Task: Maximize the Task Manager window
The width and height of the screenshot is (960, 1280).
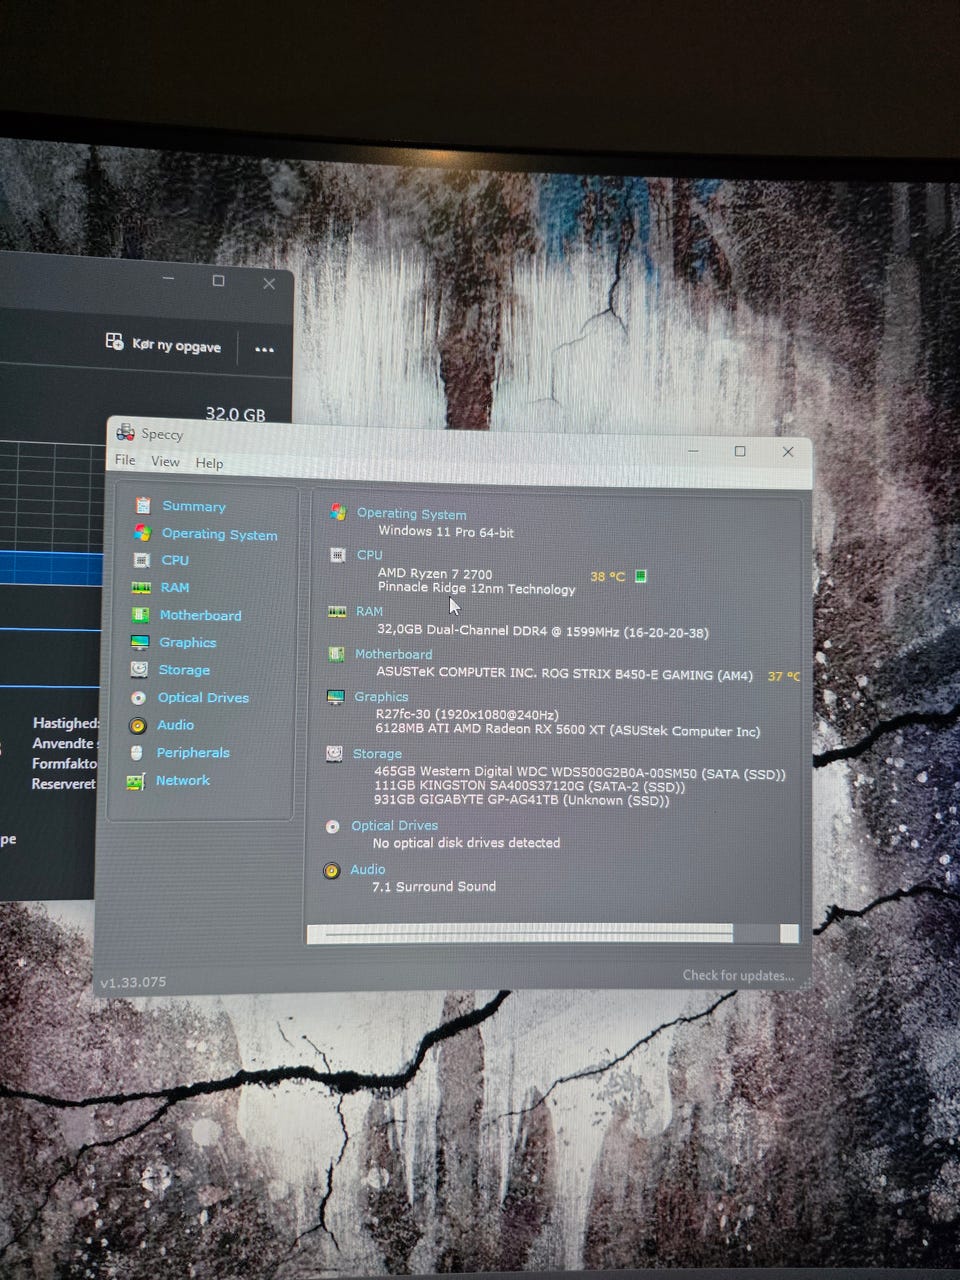Action: [218, 281]
